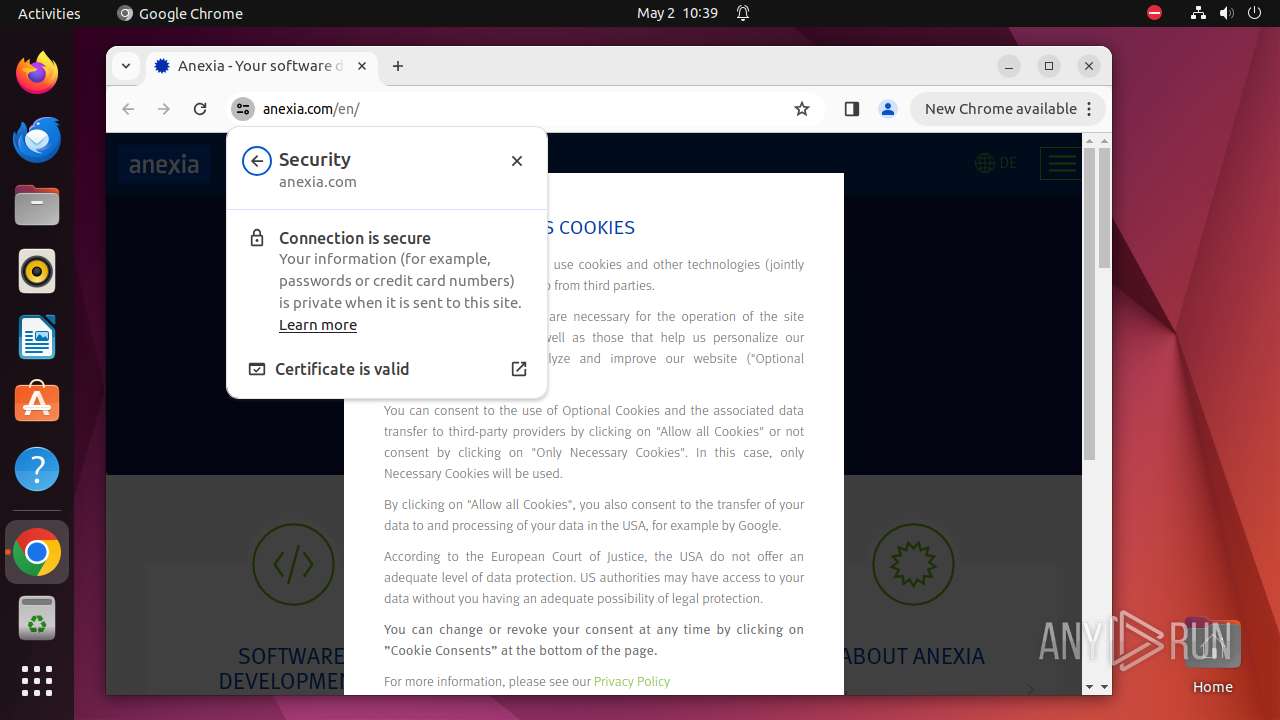Screen dimensions: 1280x720
Task: Open Help from the dock
Action: click(37, 469)
